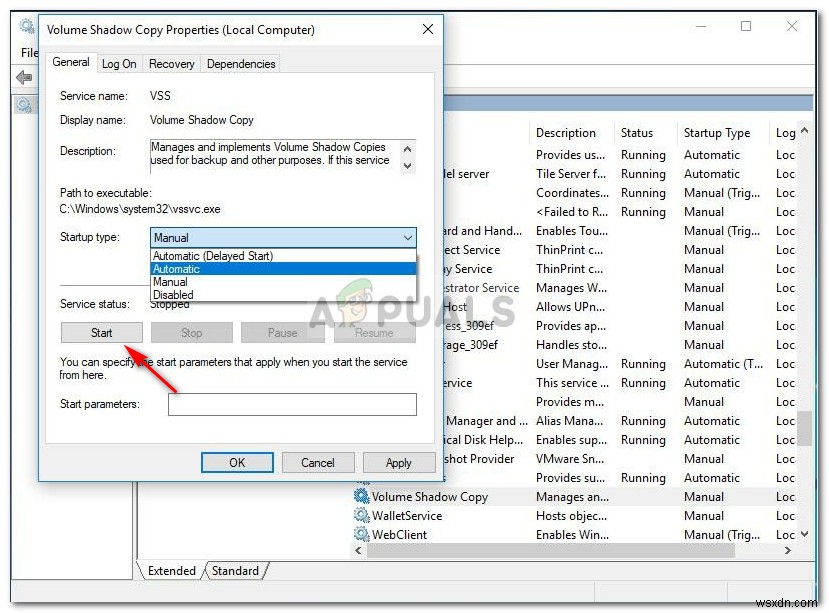Image resolution: width=829 pixels, height=613 pixels.
Task: Click the Start service button
Action: 102,333
